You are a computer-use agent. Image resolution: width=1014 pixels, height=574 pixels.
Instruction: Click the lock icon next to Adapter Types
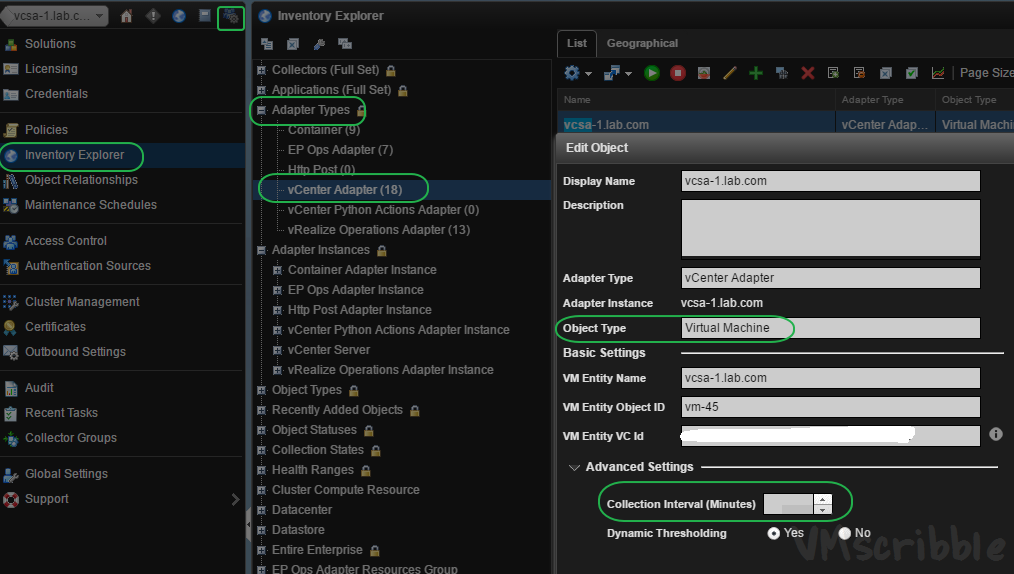361,111
